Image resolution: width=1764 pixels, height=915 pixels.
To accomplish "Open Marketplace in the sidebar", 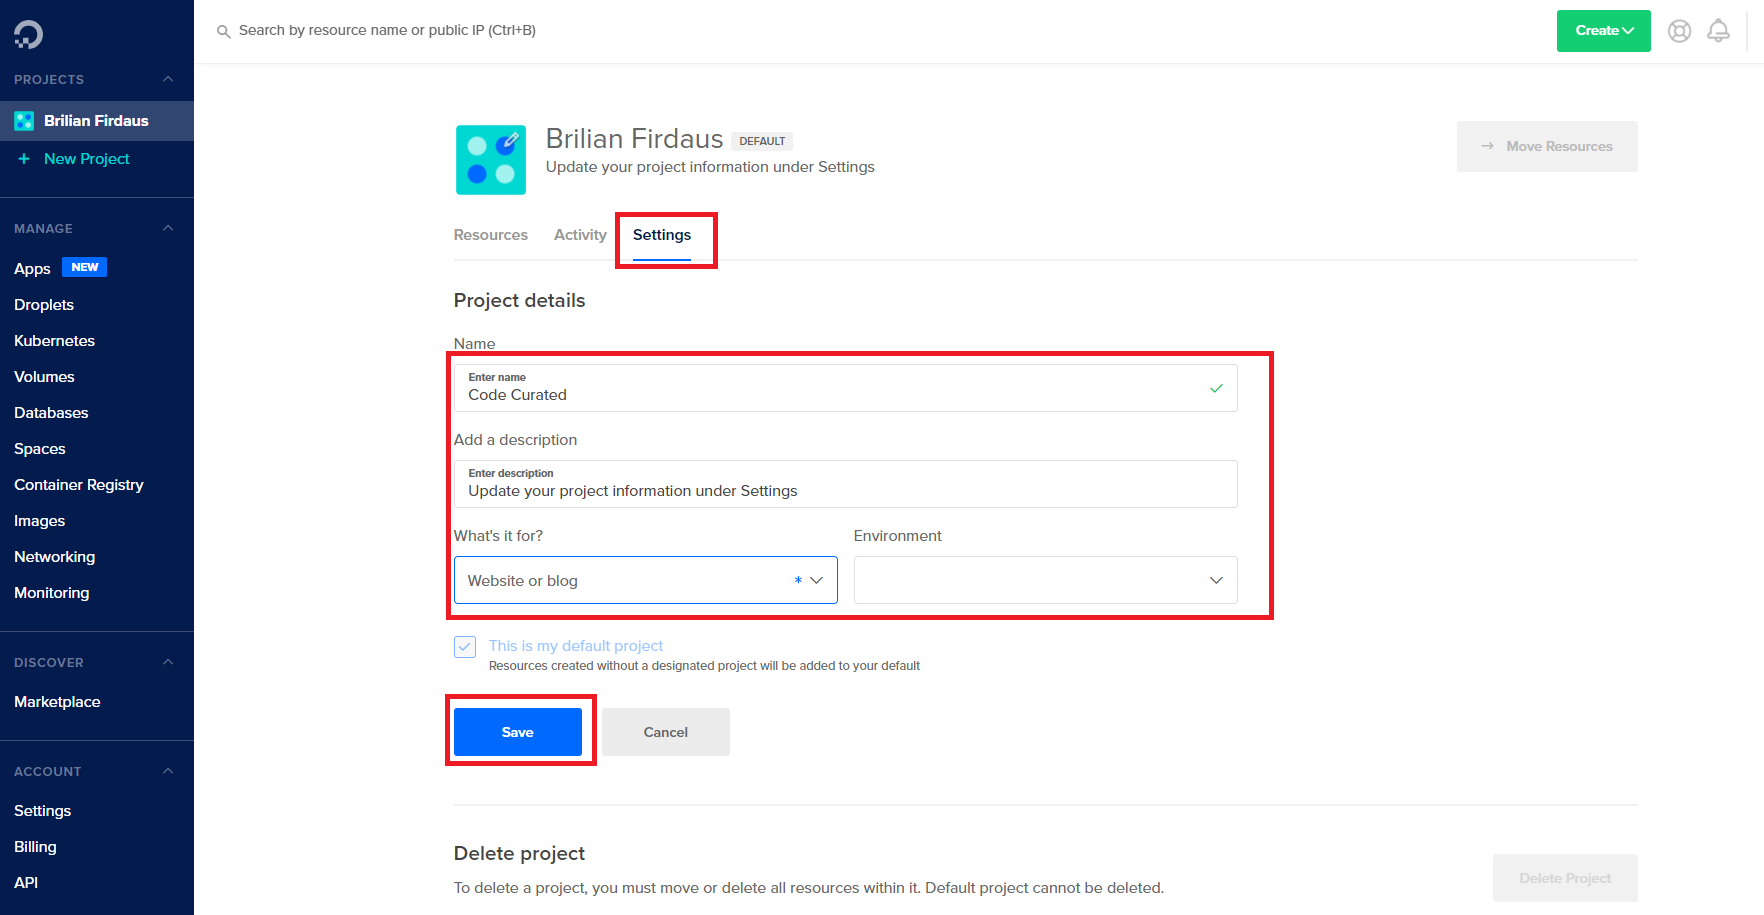I will [x=57, y=702].
